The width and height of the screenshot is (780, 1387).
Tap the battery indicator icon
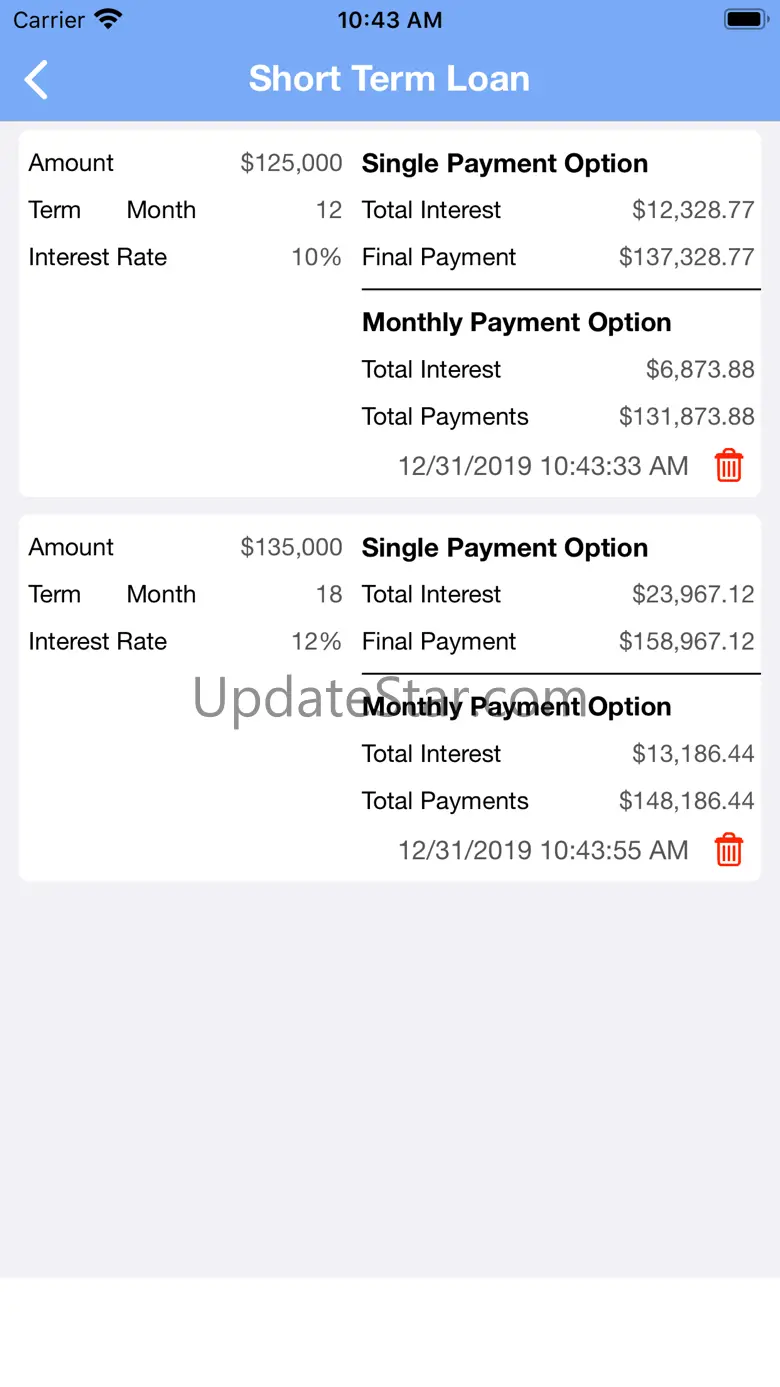point(745,20)
